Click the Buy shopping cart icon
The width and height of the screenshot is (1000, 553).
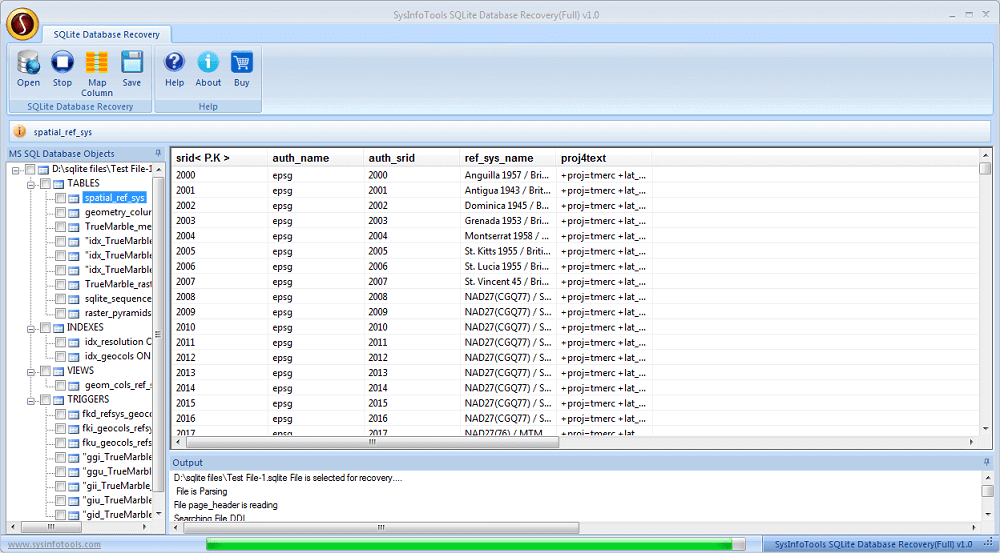coord(241,68)
